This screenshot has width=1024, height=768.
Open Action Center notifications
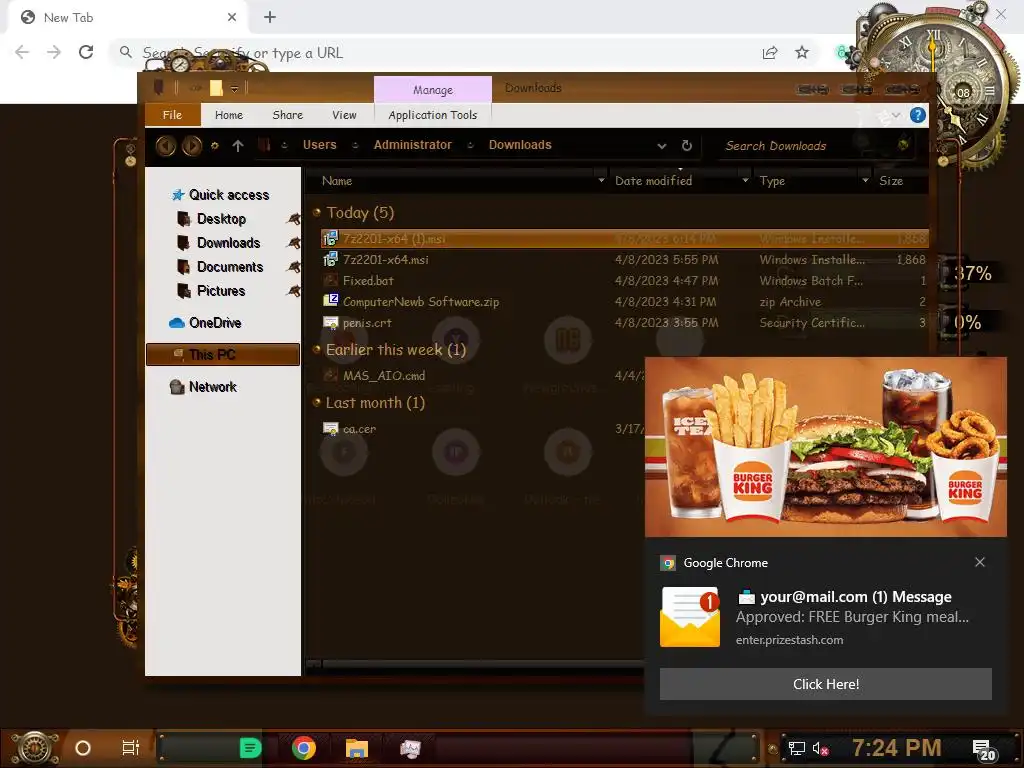pyautogui.click(x=984, y=750)
